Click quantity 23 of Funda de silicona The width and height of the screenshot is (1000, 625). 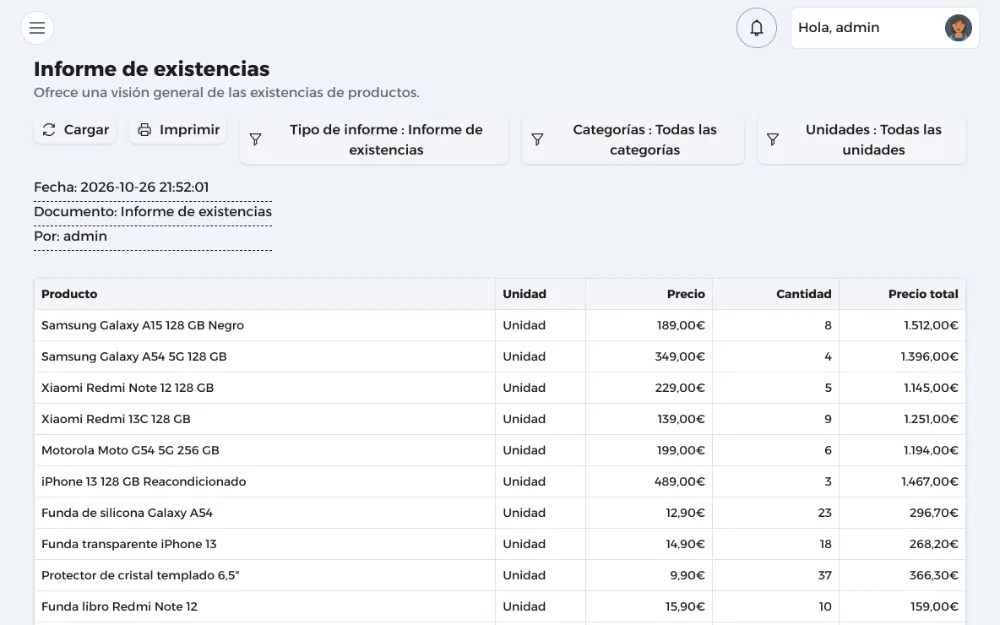(825, 513)
